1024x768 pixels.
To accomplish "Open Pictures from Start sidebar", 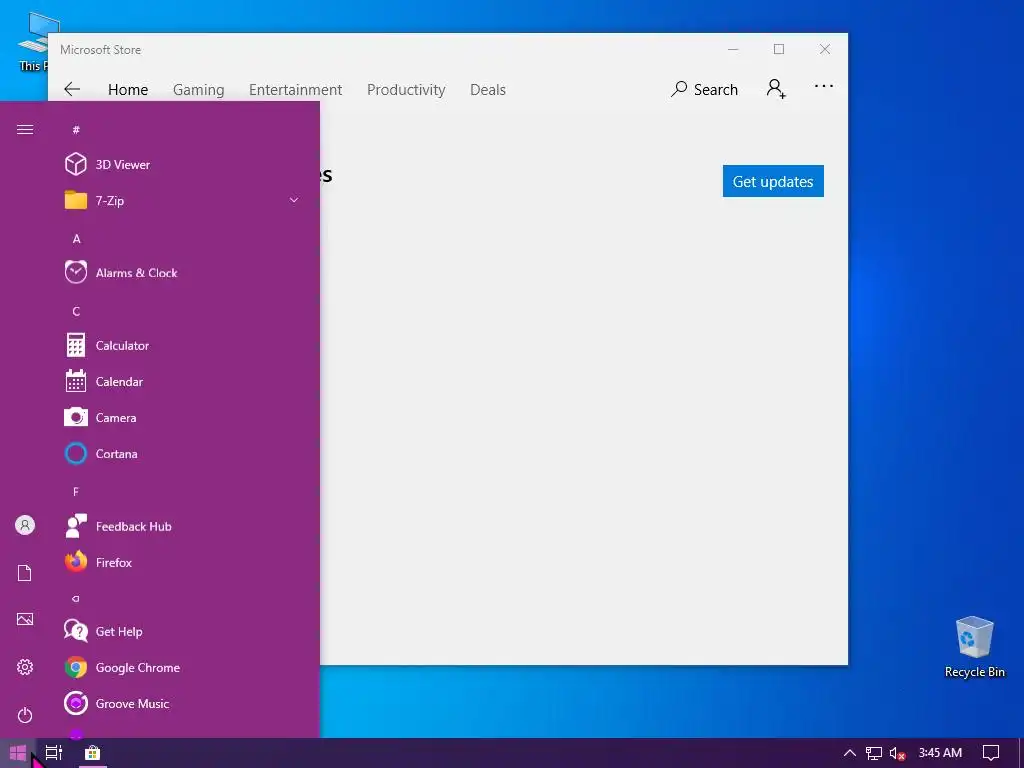I will [25, 619].
